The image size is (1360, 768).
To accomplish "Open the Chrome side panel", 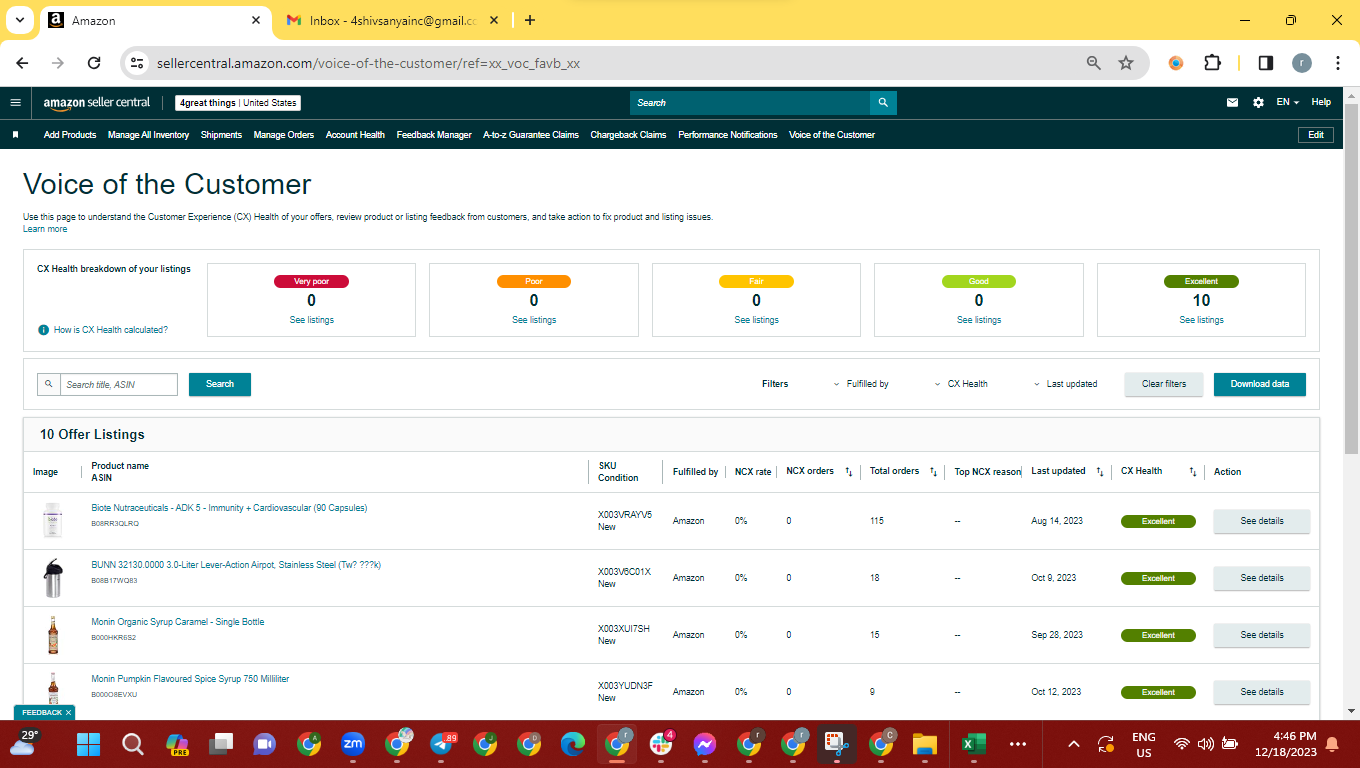I will point(1265,63).
